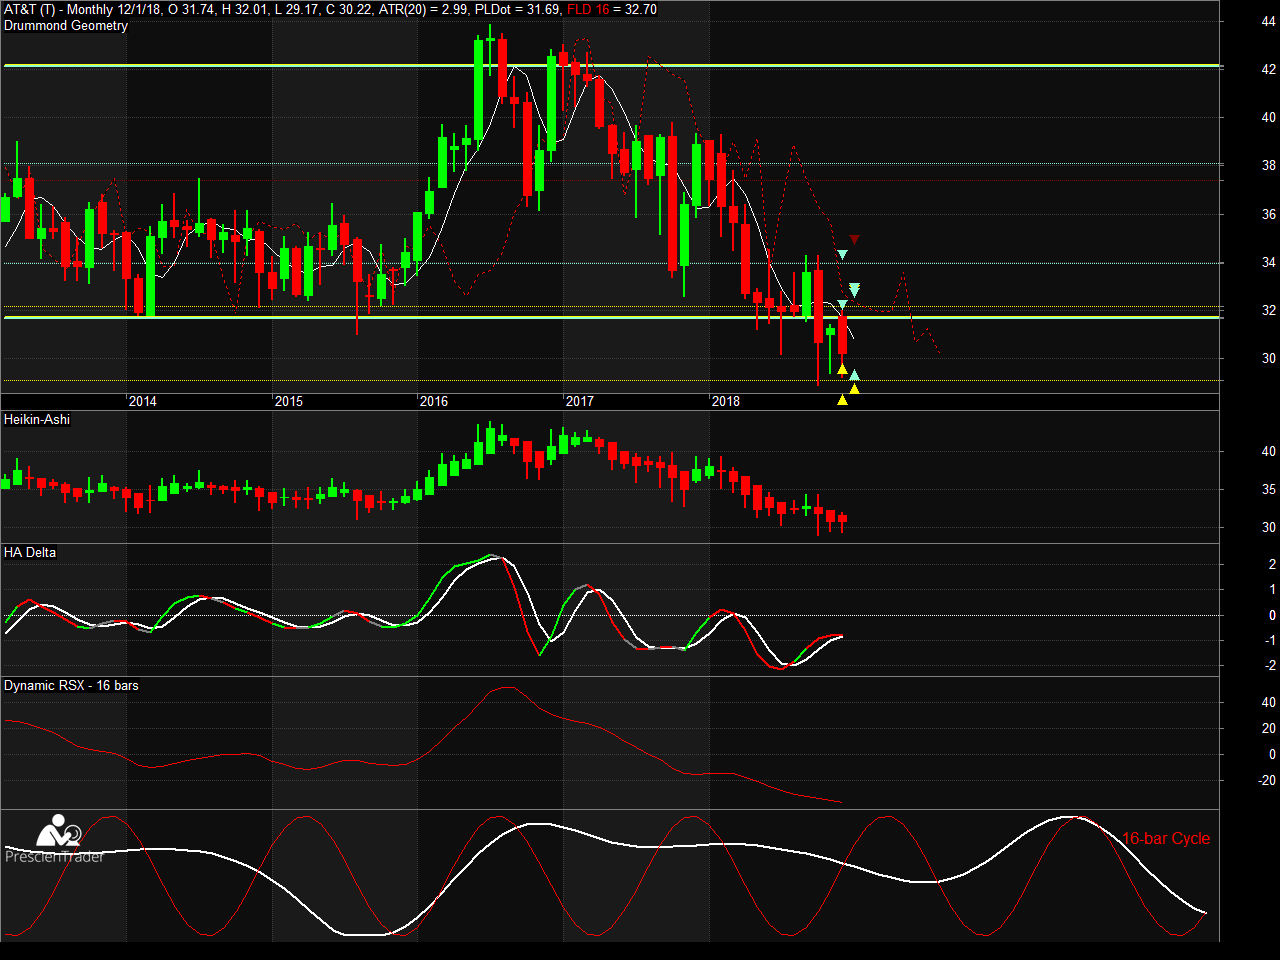The image size is (1280, 960).
Task: Click the 'PLDot = 31.69' readout
Action: pos(517,9)
